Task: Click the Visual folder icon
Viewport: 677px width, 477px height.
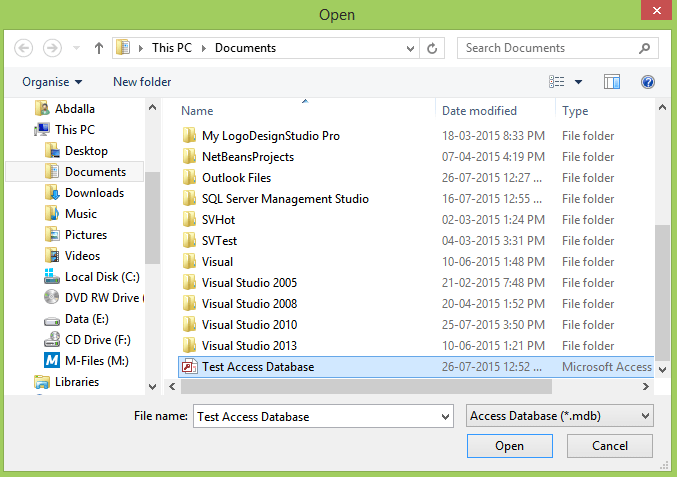Action: coord(189,262)
